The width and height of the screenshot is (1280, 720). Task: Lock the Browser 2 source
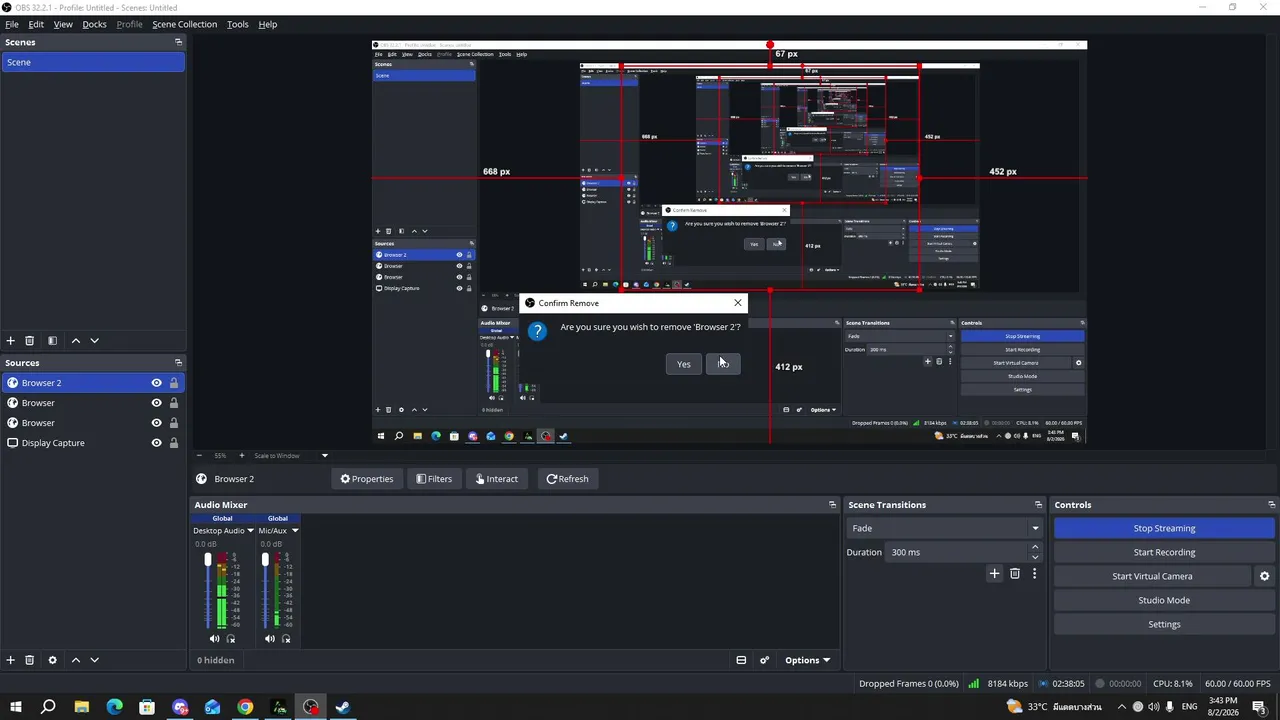[174, 383]
